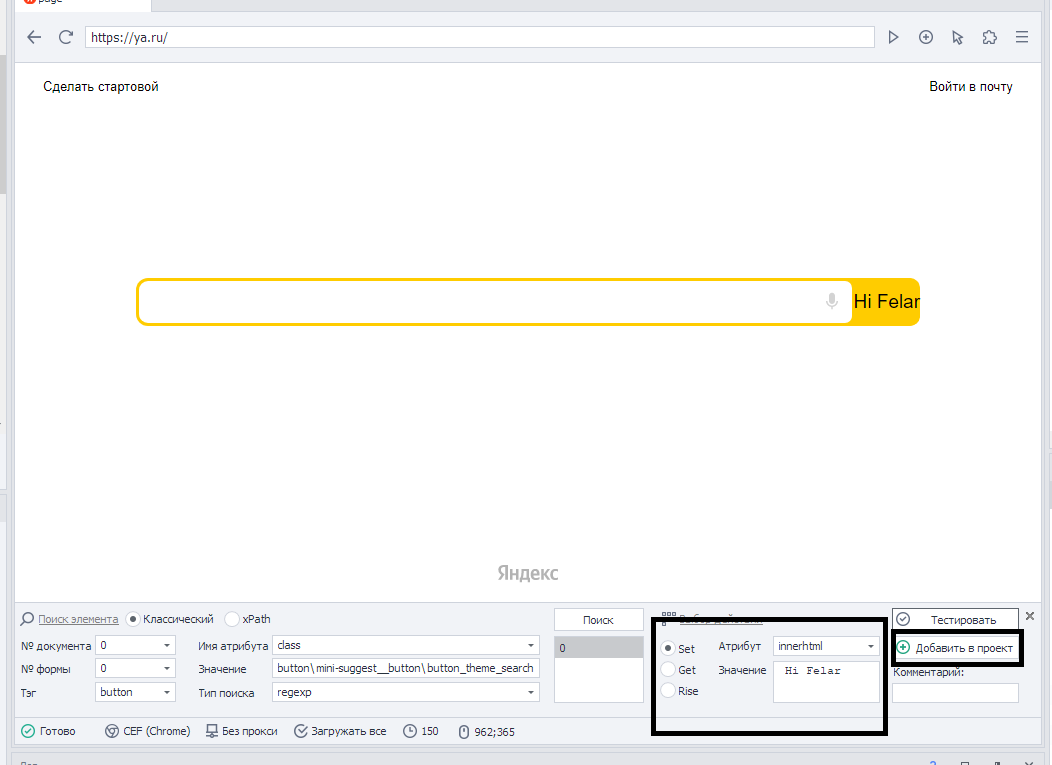
Task: Click the 962;365 coordinates text
Action: (494, 731)
